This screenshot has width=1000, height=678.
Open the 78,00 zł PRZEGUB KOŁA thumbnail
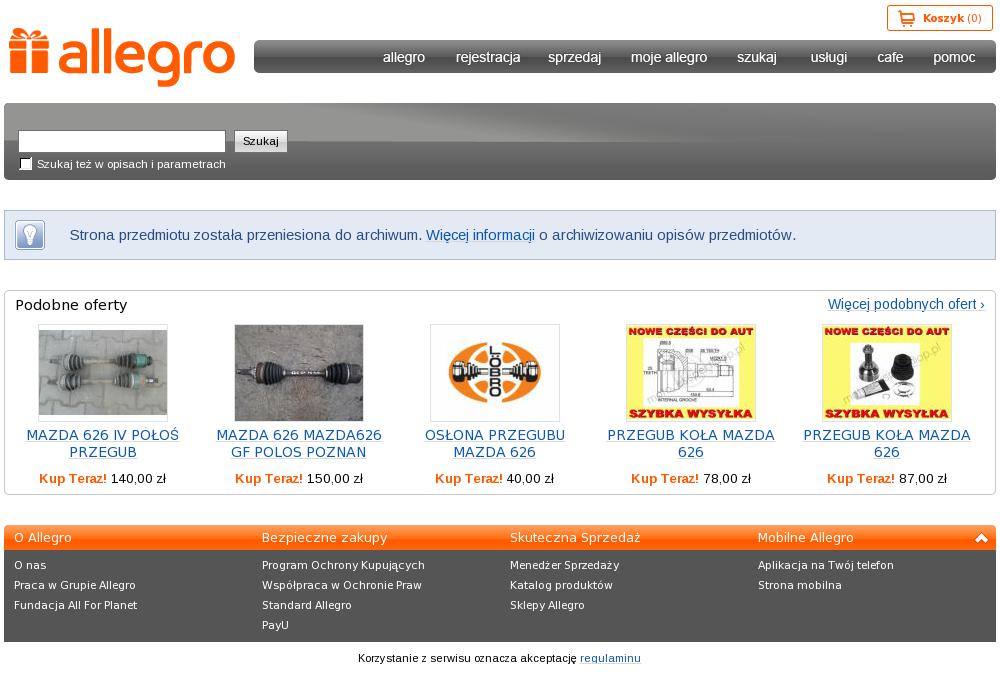[x=691, y=372]
